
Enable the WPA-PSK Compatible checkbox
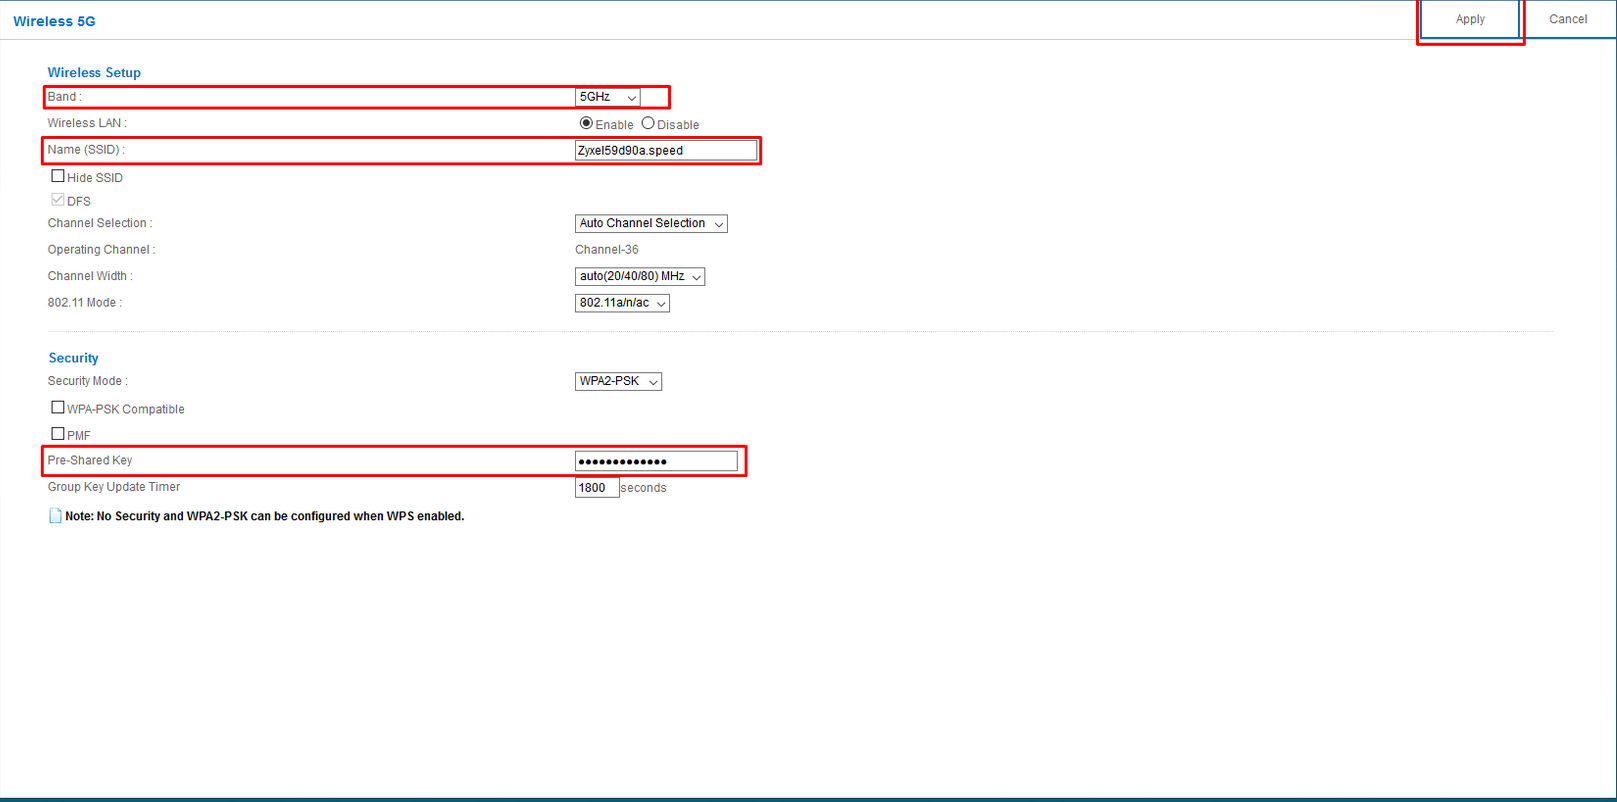(58, 408)
